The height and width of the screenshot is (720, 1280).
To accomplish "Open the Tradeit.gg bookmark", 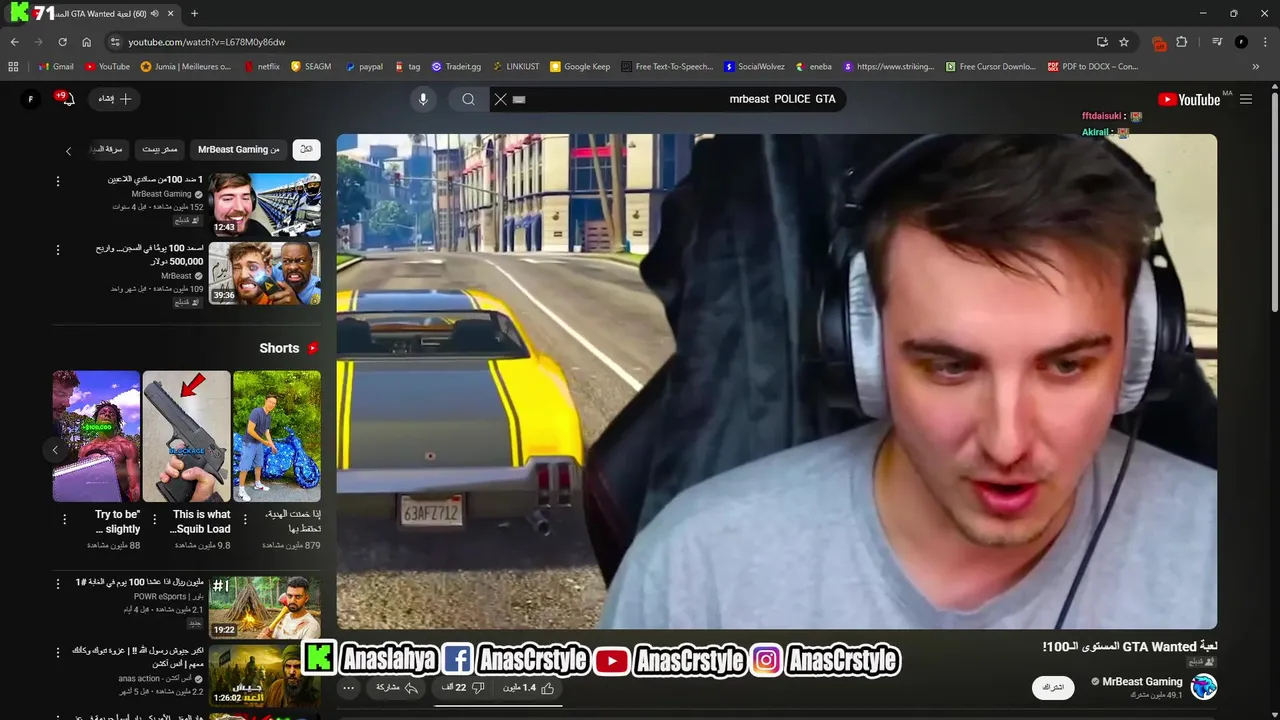I will pyautogui.click(x=457, y=67).
